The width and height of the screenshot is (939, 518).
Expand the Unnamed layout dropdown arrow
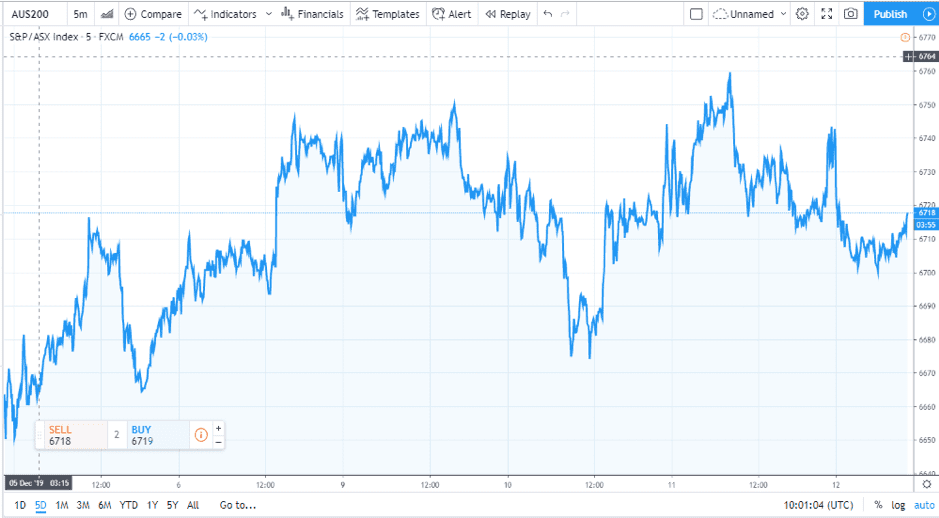782,14
